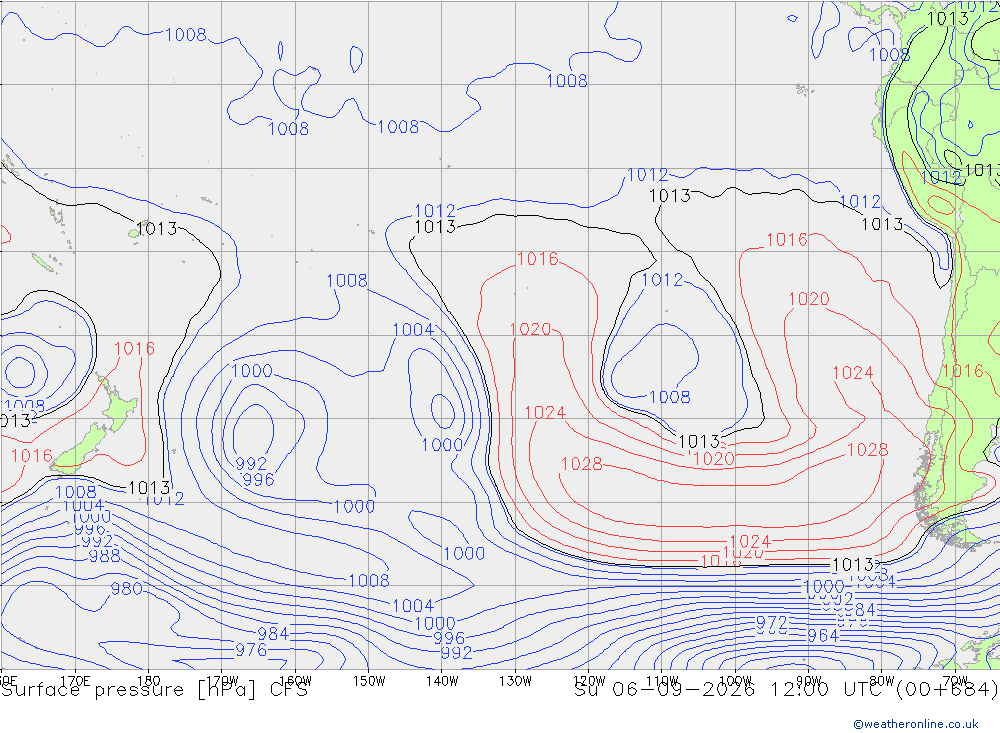The width and height of the screenshot is (1000, 733).
Task: Click the red 1020 label beside the 1016 at 130W
Action: click(531, 329)
